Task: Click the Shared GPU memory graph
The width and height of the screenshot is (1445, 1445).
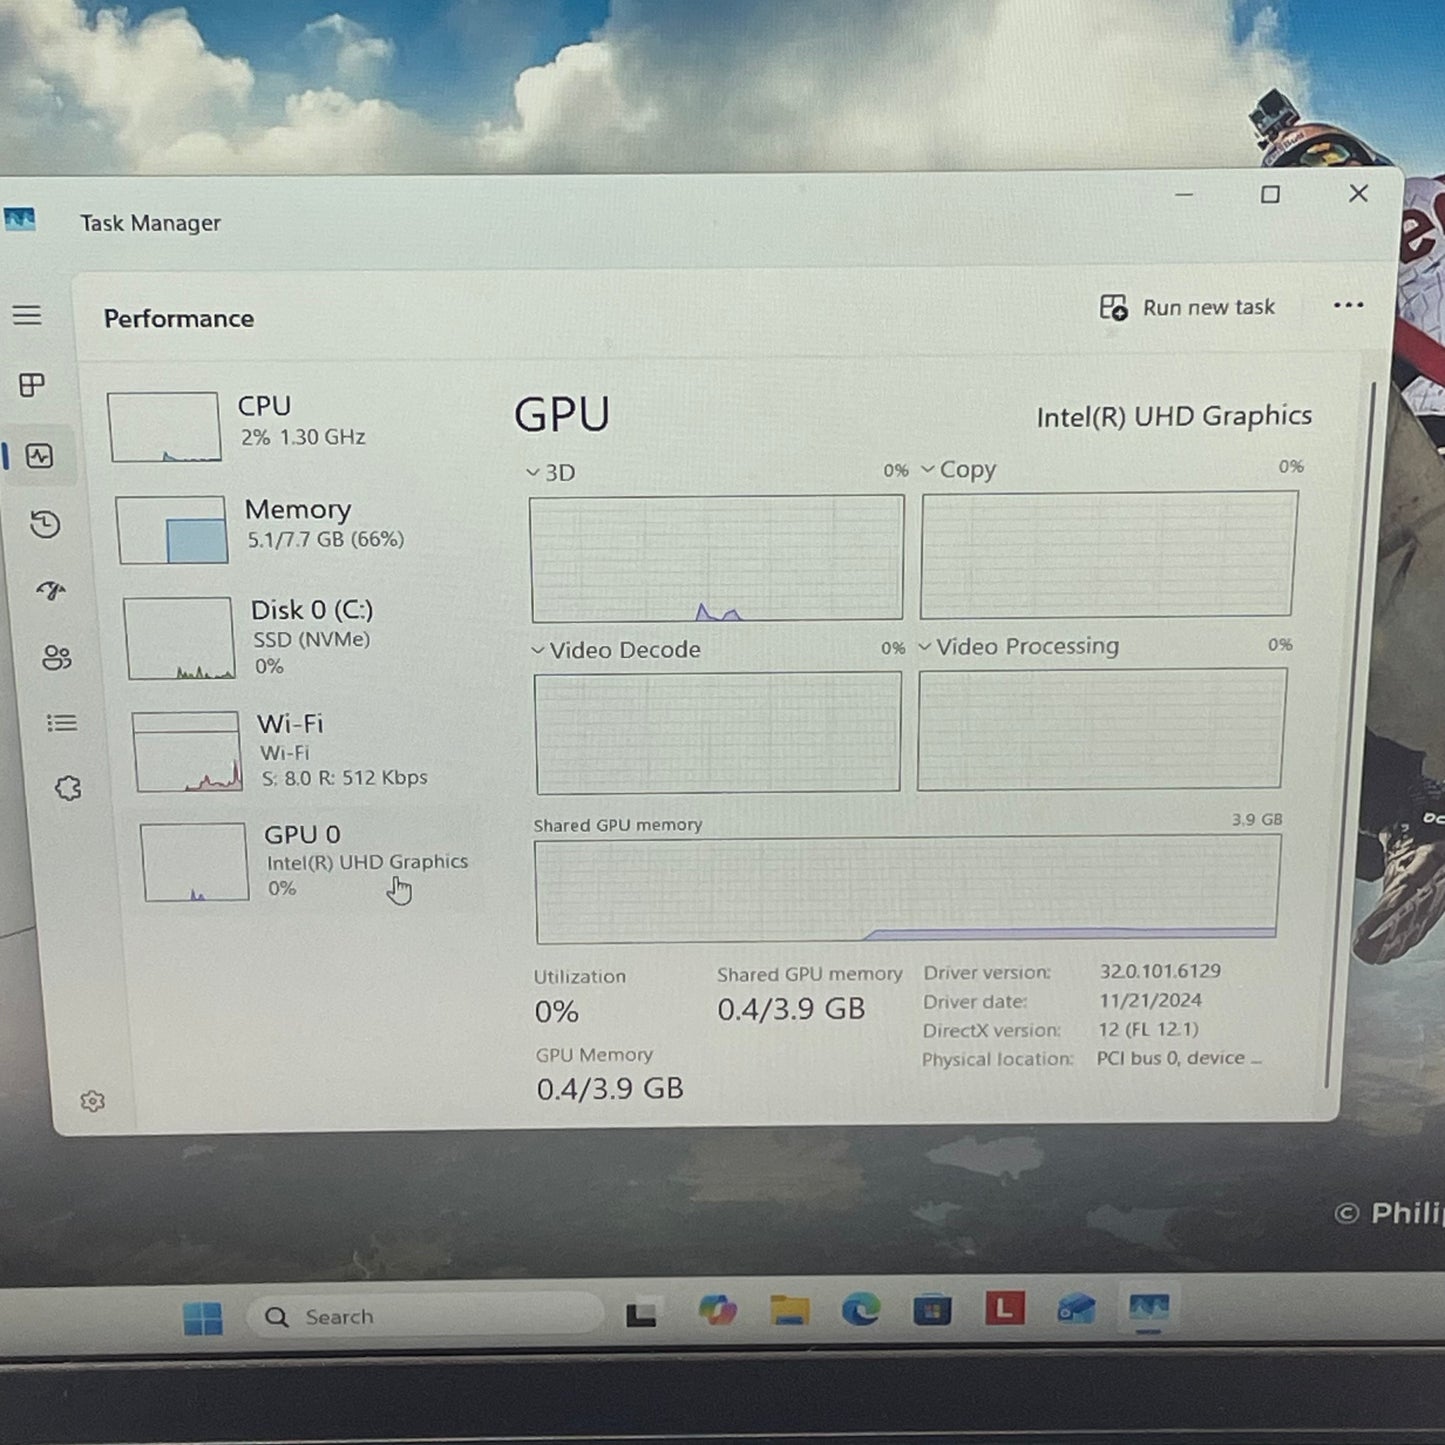Action: point(907,889)
